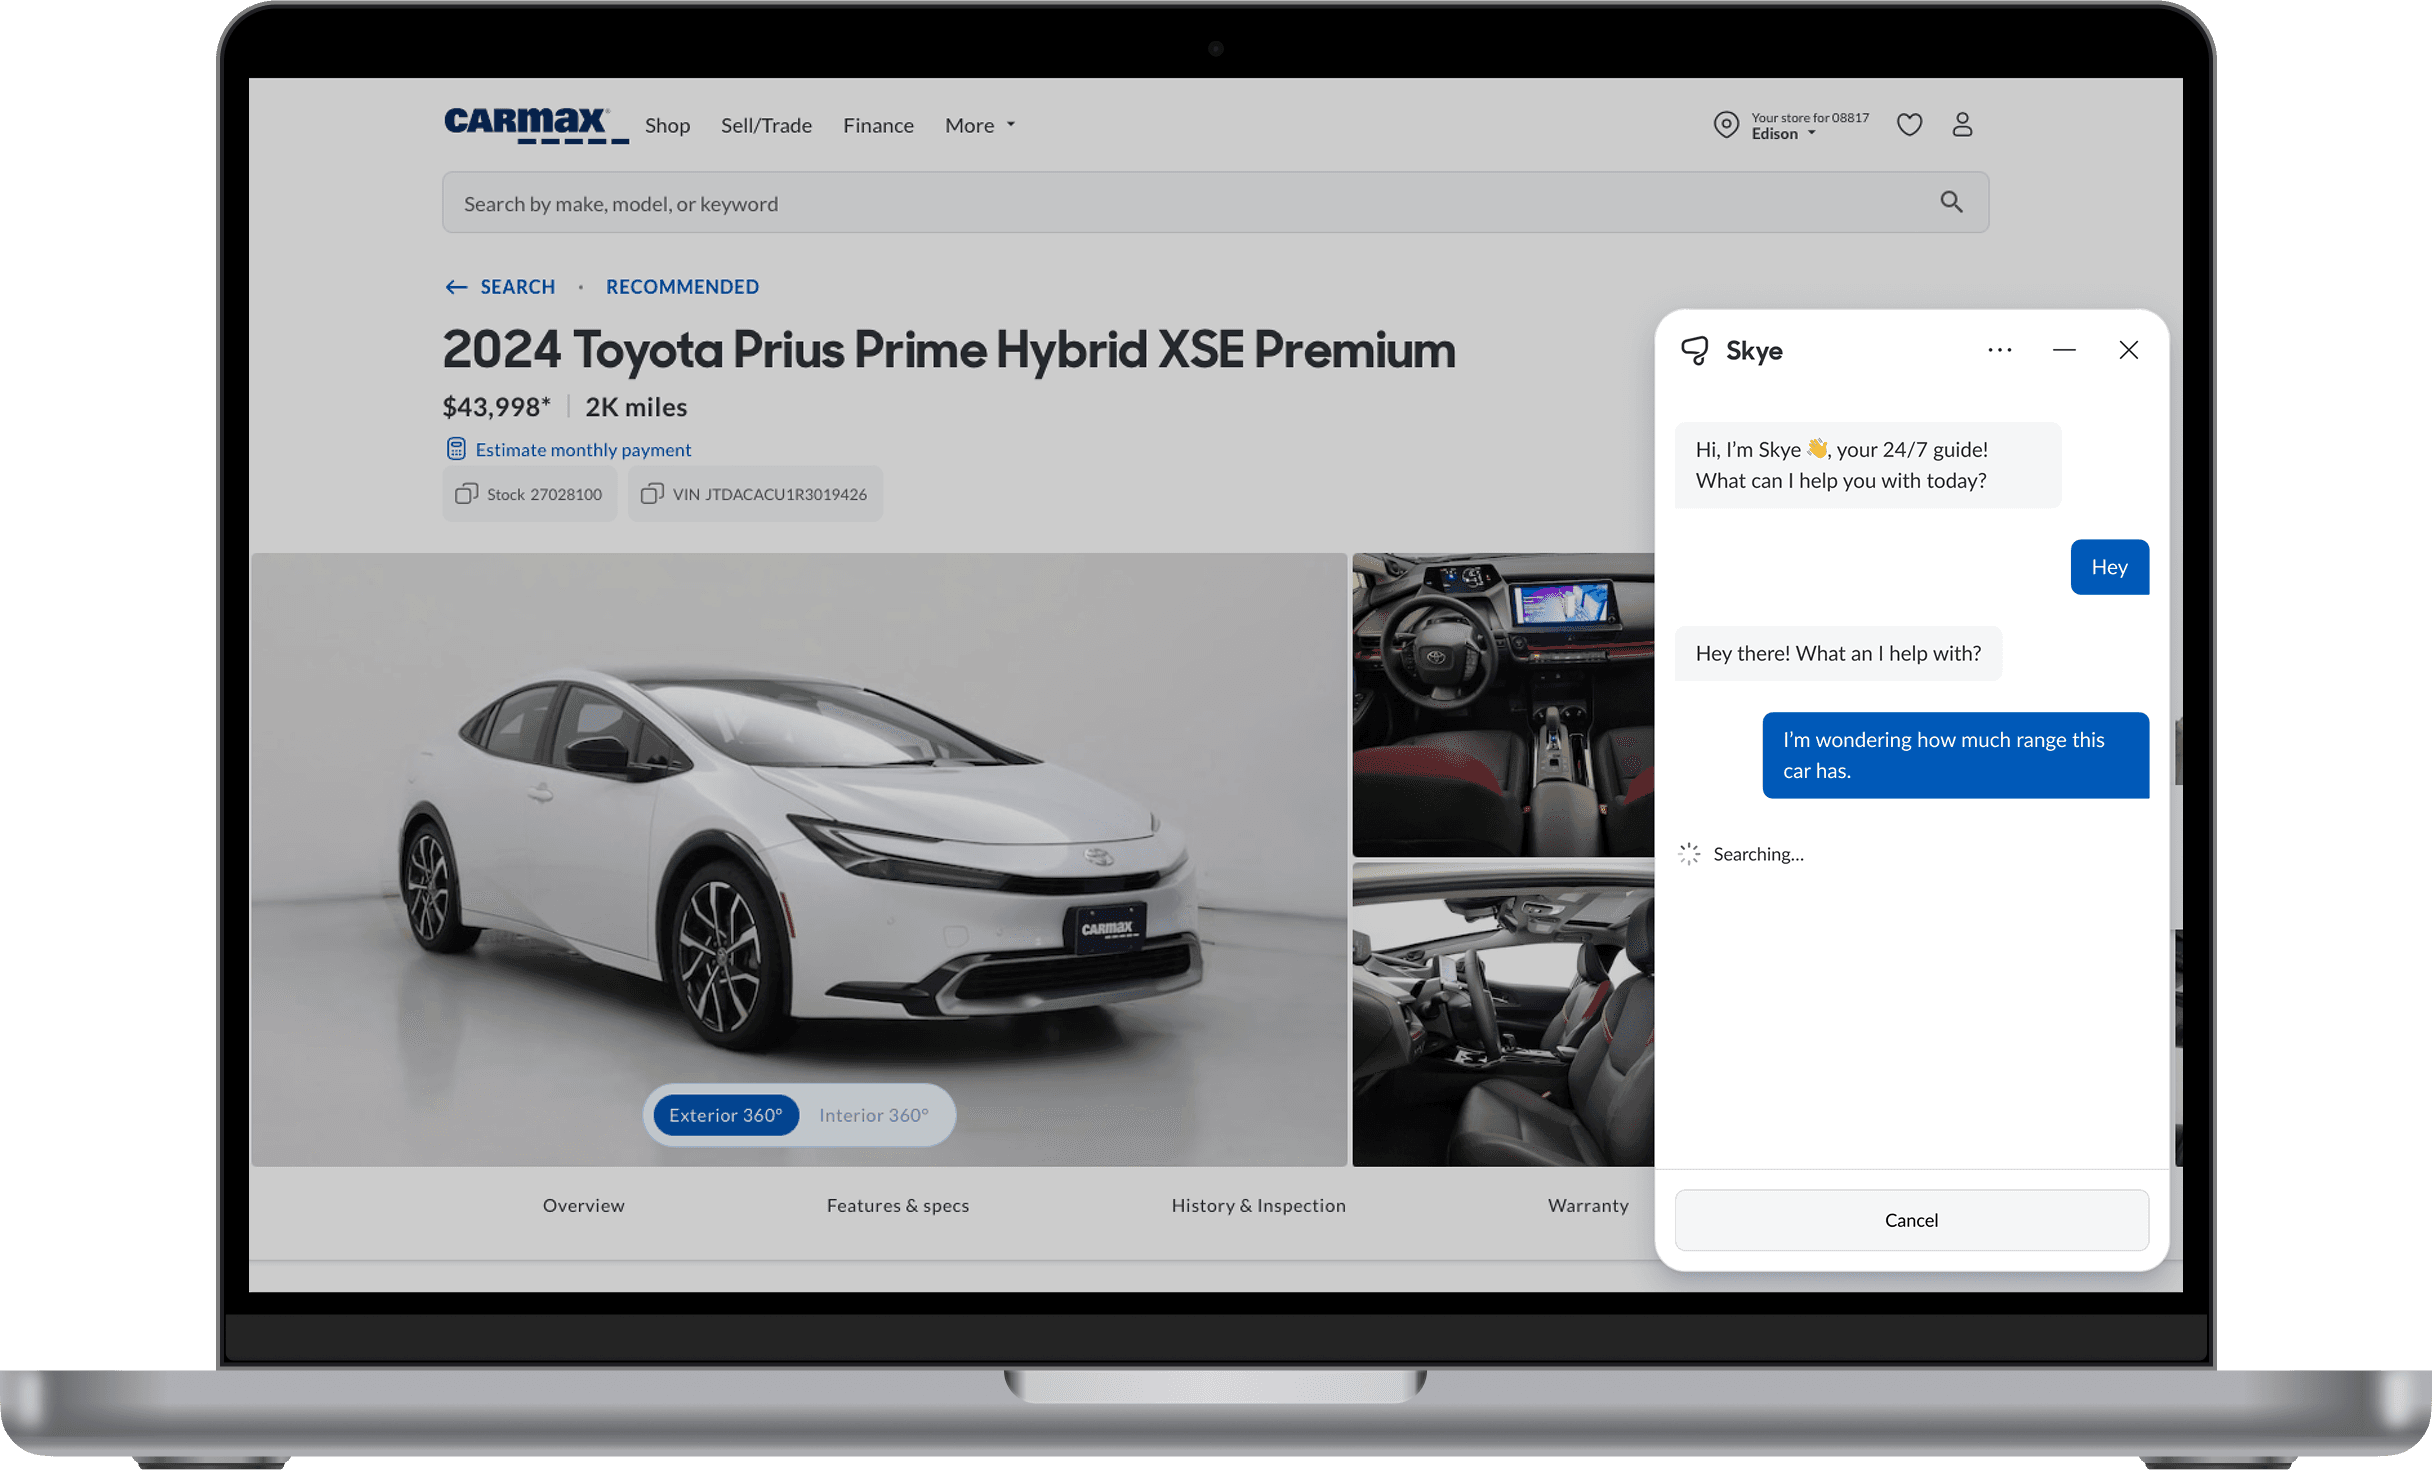Image resolution: width=2432 pixels, height=1470 pixels.
Task: Click the $43,998* price text
Action: point(496,407)
